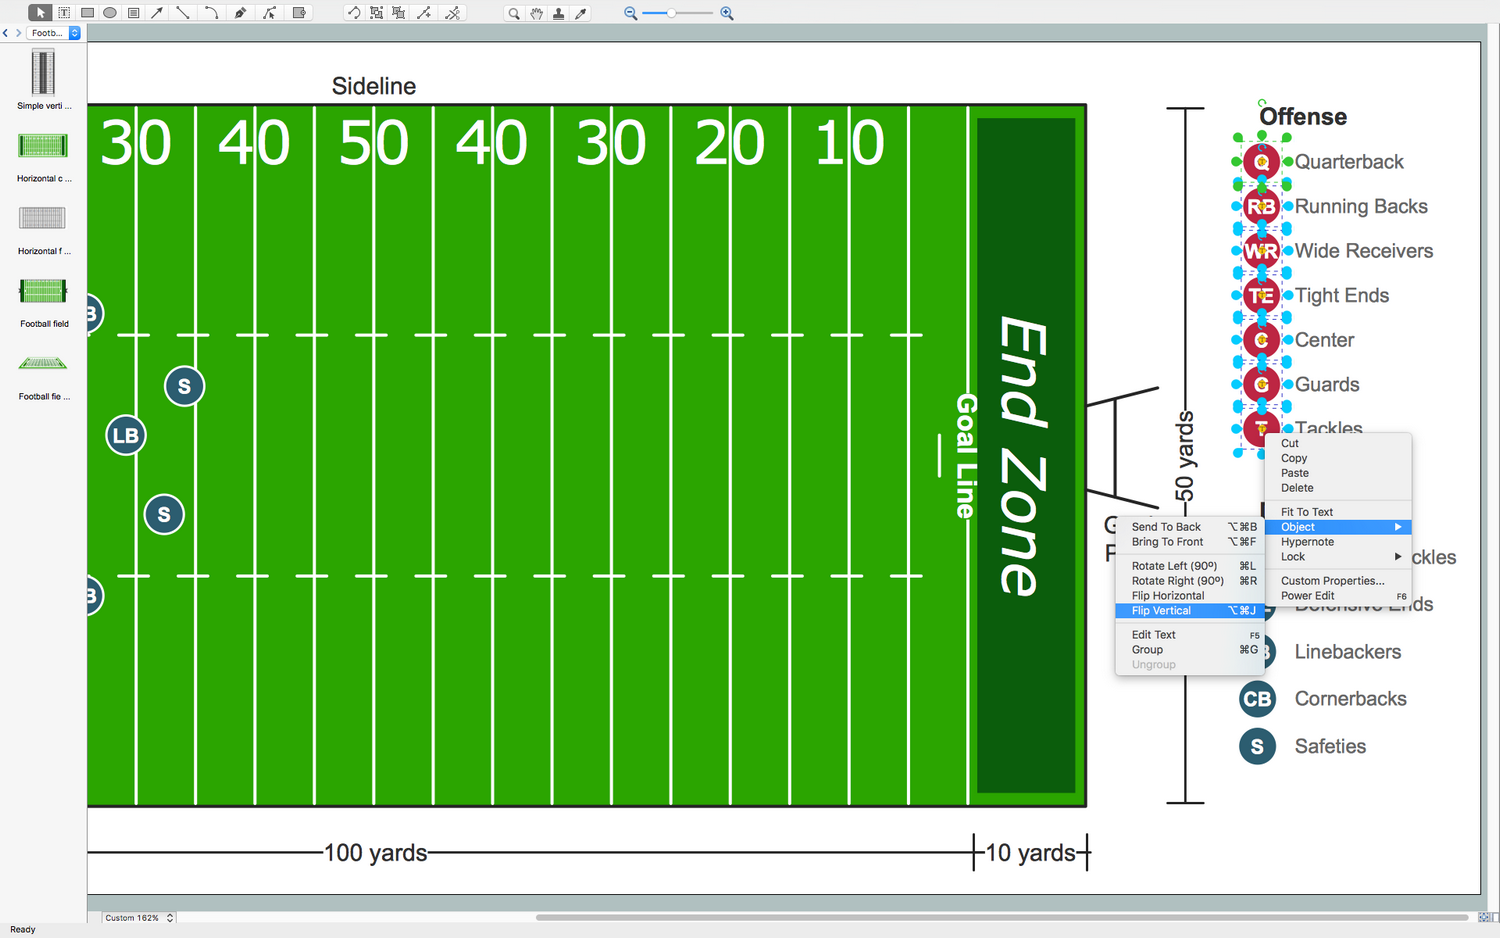Screen dimensions: 1500x938
Task: Click the Sideline label above field
Action: click(374, 86)
